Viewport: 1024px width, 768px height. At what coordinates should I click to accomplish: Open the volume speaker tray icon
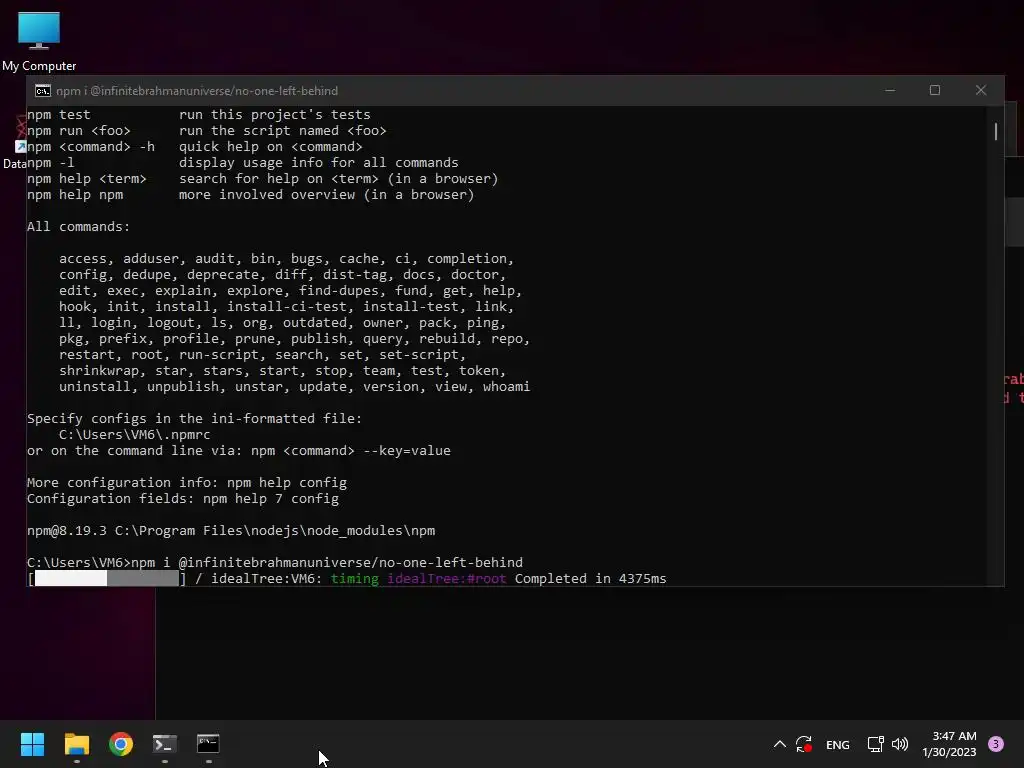900,744
